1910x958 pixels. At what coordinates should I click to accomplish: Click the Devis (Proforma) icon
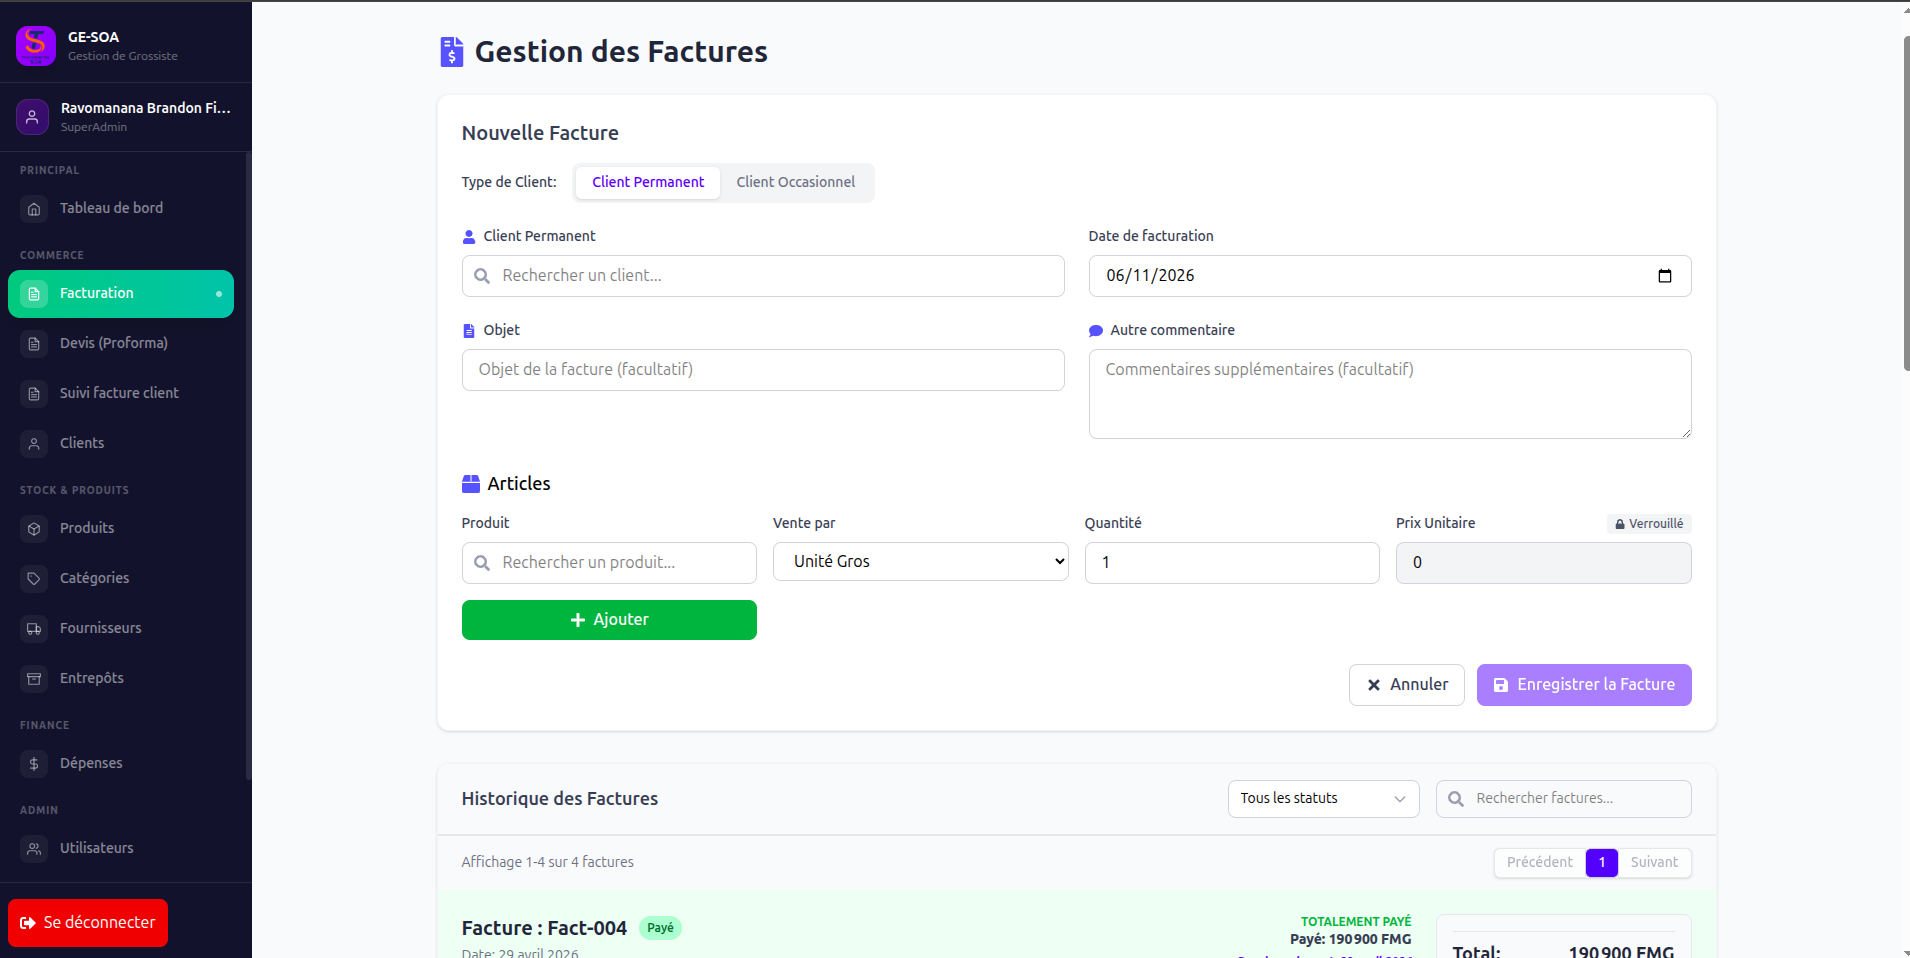[34, 344]
